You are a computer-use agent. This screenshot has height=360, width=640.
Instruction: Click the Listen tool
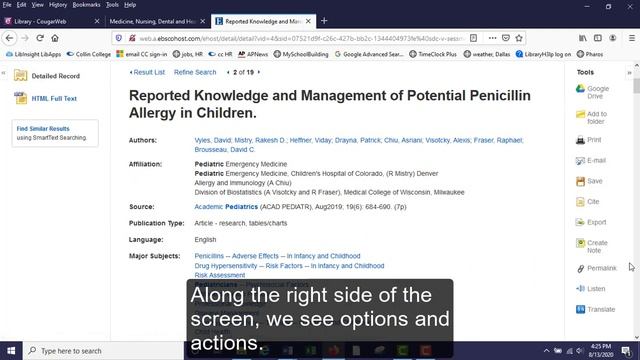[591, 289]
